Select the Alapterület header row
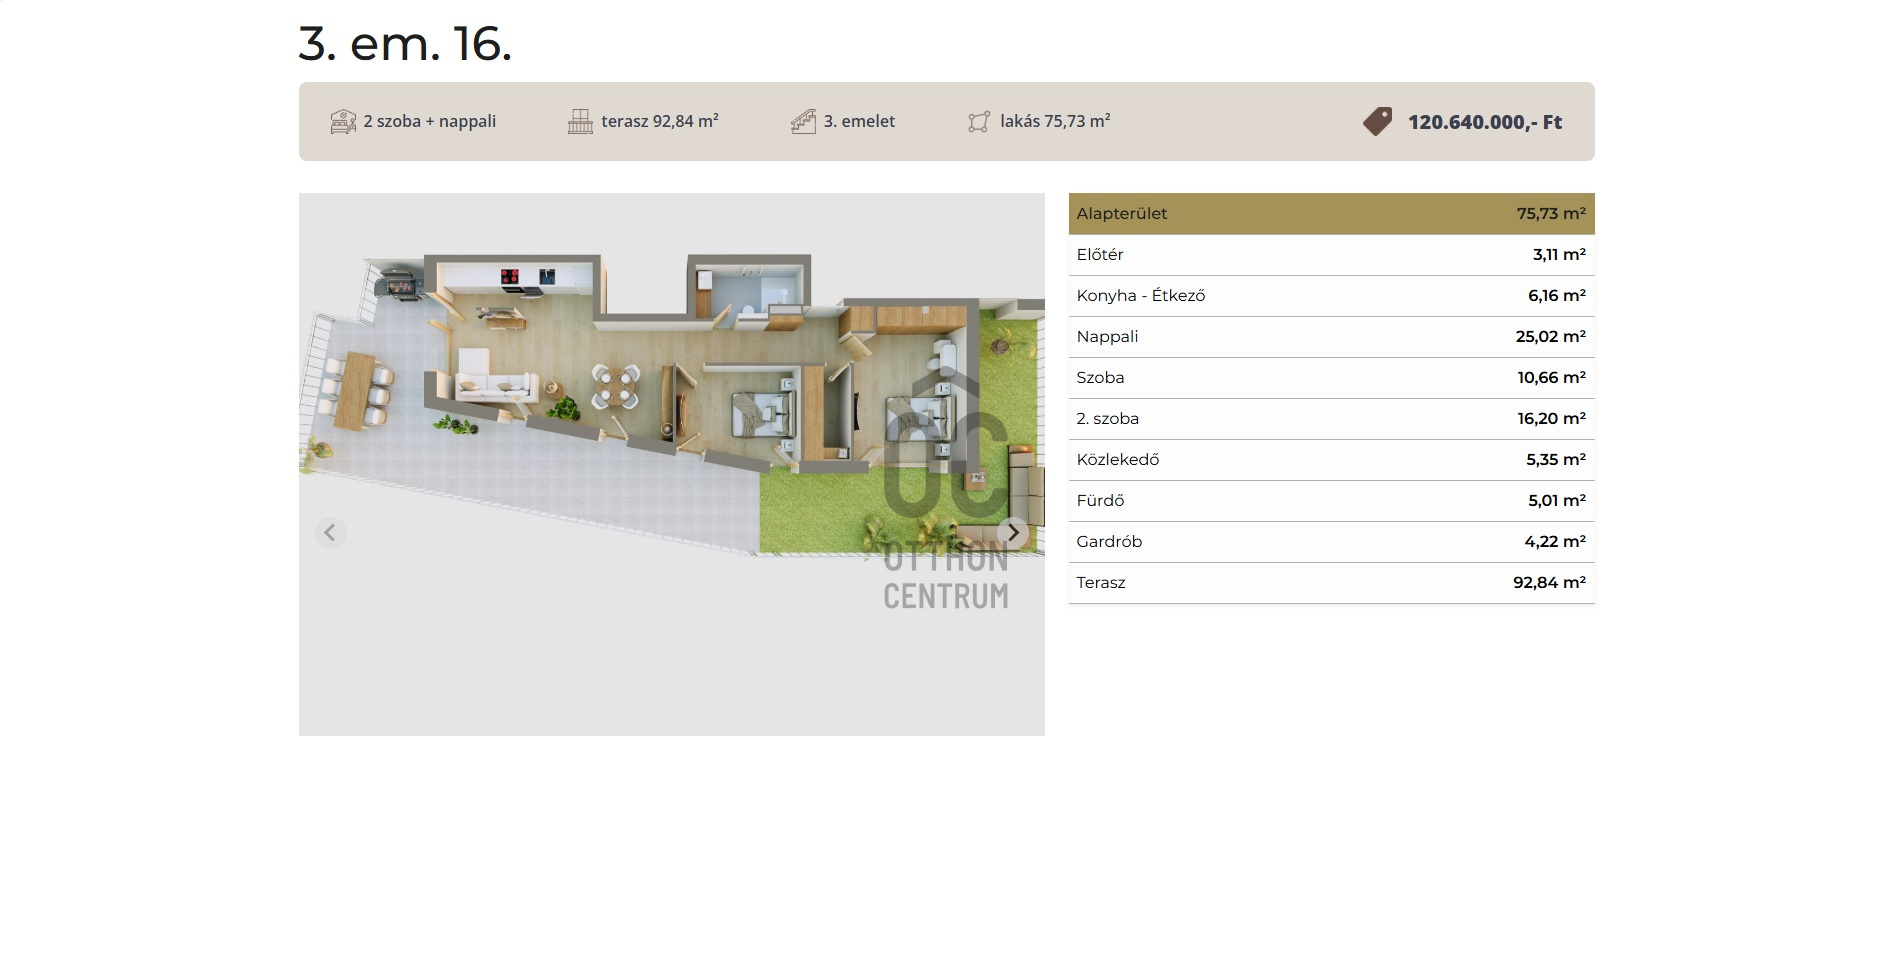Image resolution: width=1893 pixels, height=975 pixels. tap(1330, 214)
